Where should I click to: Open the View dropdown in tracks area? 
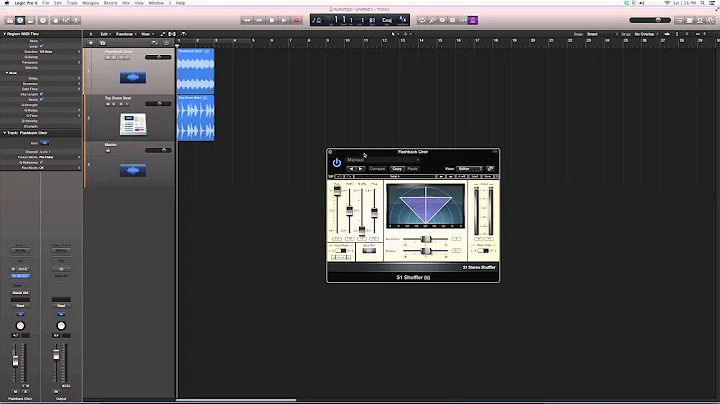coord(146,34)
